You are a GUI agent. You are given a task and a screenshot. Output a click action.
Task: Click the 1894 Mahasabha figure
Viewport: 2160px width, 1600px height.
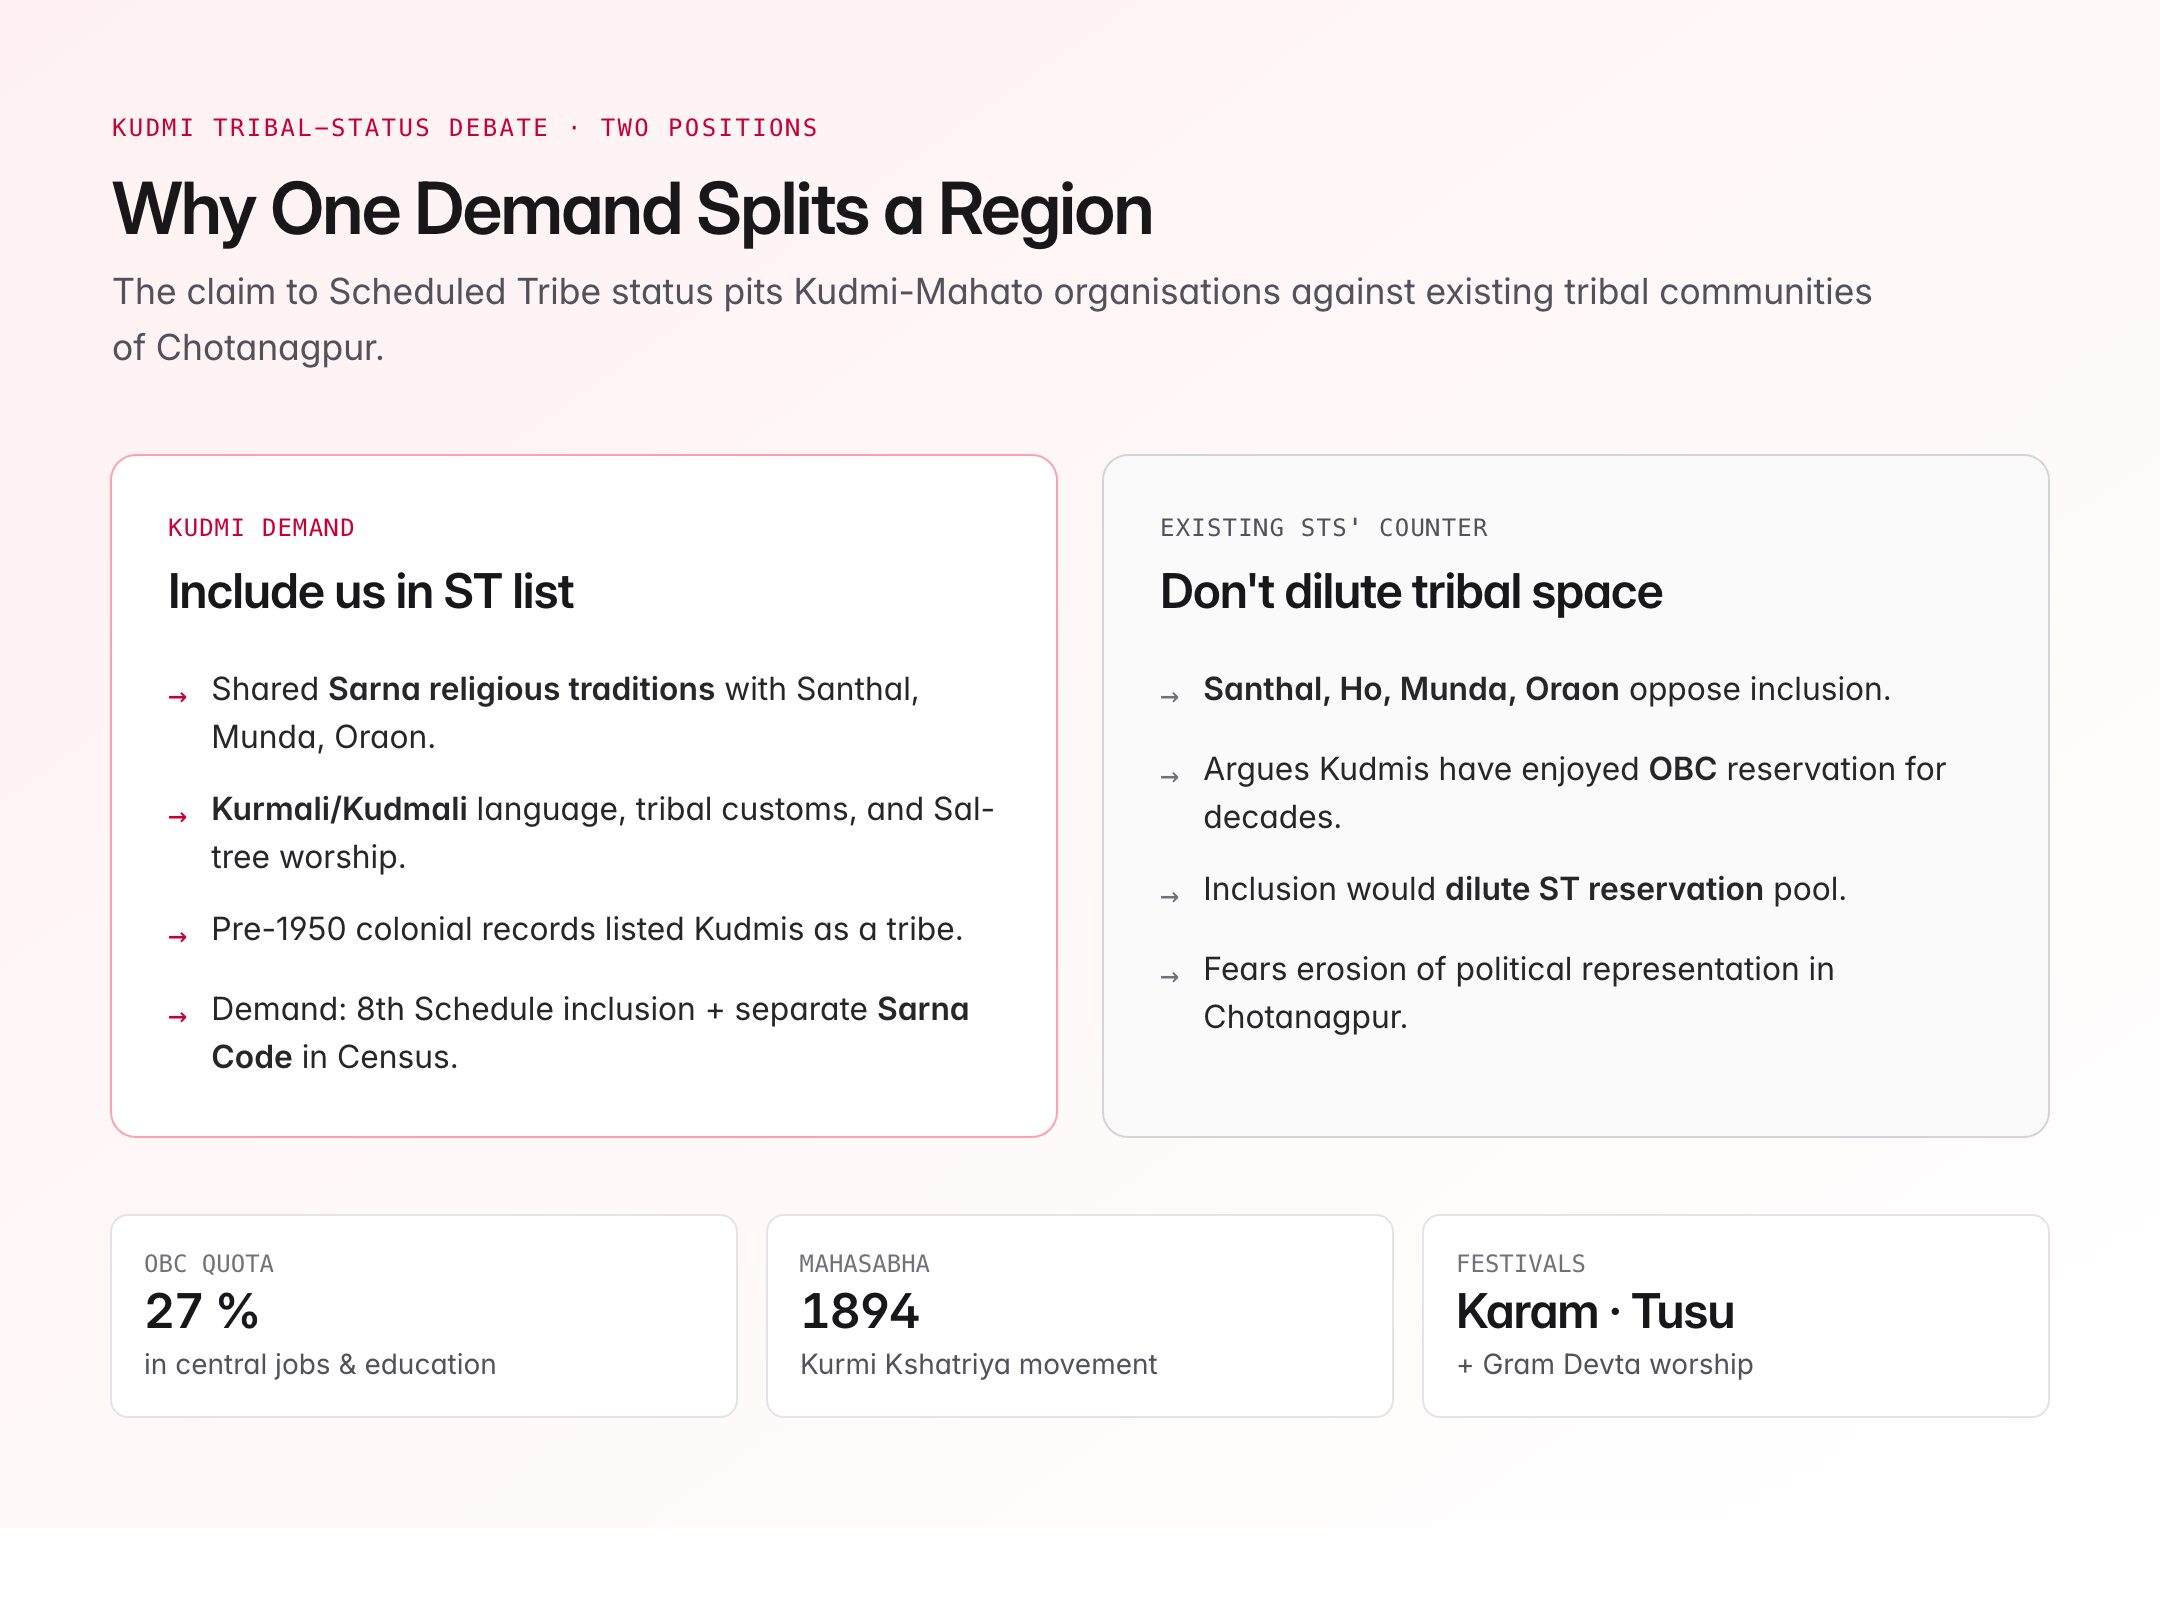[x=859, y=1311]
